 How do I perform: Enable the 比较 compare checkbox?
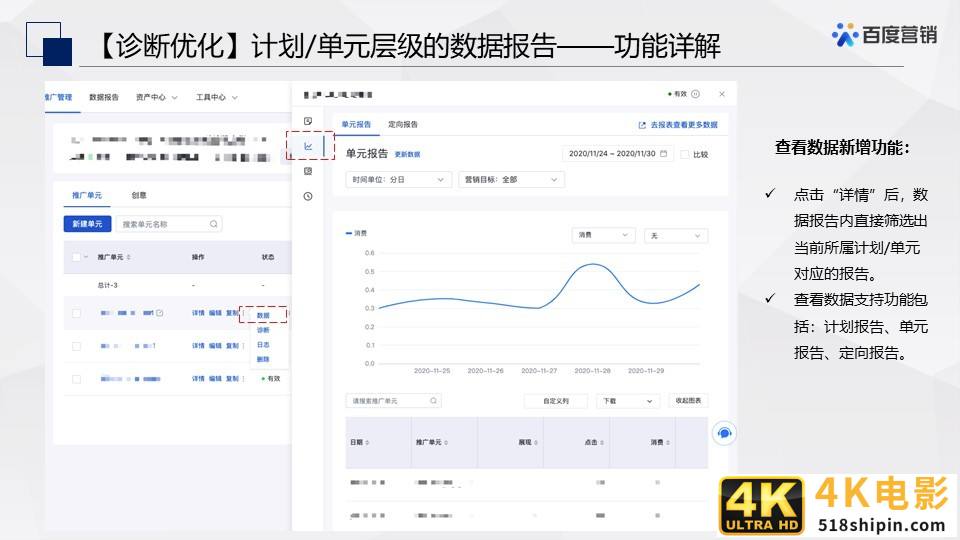tap(685, 154)
